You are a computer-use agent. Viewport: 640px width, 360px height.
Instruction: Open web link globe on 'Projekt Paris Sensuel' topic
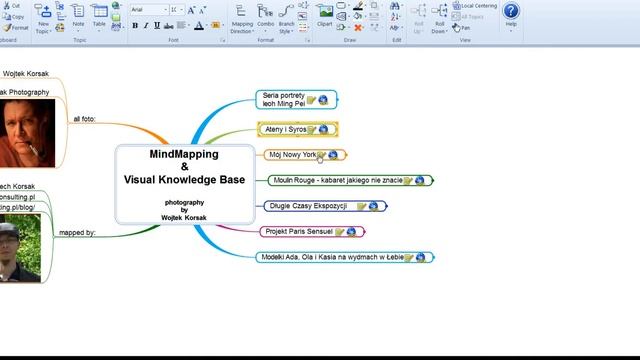click(x=351, y=232)
